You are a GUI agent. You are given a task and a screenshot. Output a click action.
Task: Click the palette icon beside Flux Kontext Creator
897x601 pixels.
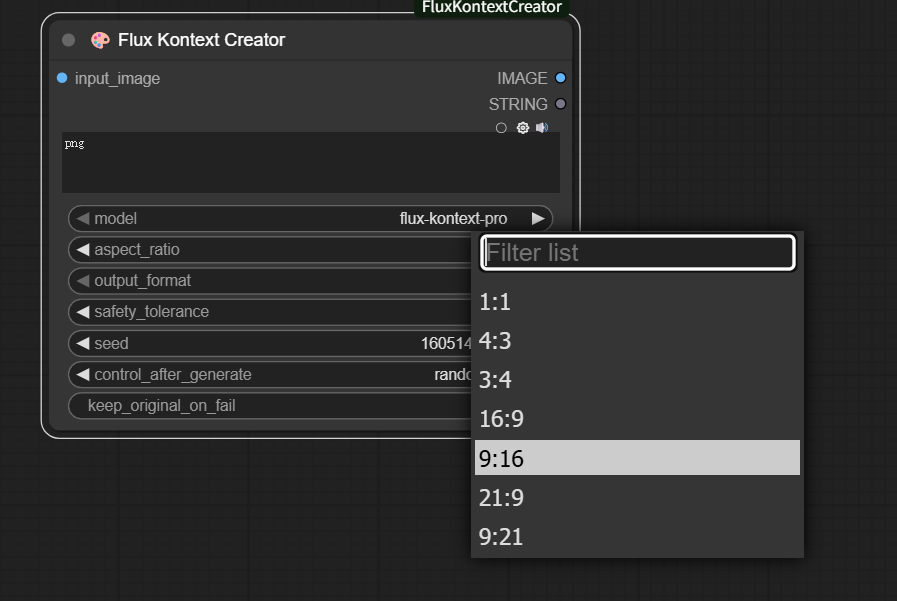coord(100,40)
